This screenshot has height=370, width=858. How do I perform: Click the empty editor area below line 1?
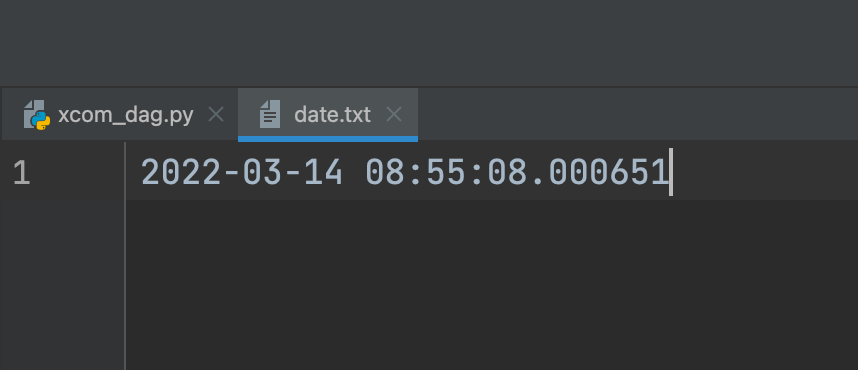pos(491,285)
